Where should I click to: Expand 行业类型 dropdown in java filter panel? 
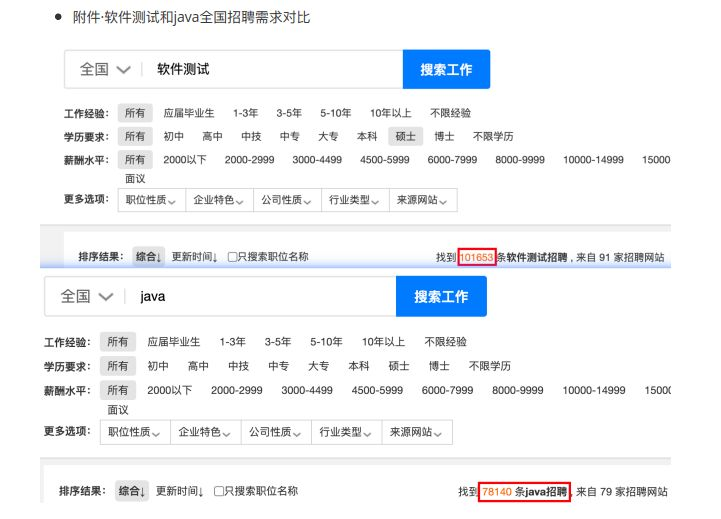pos(346,432)
